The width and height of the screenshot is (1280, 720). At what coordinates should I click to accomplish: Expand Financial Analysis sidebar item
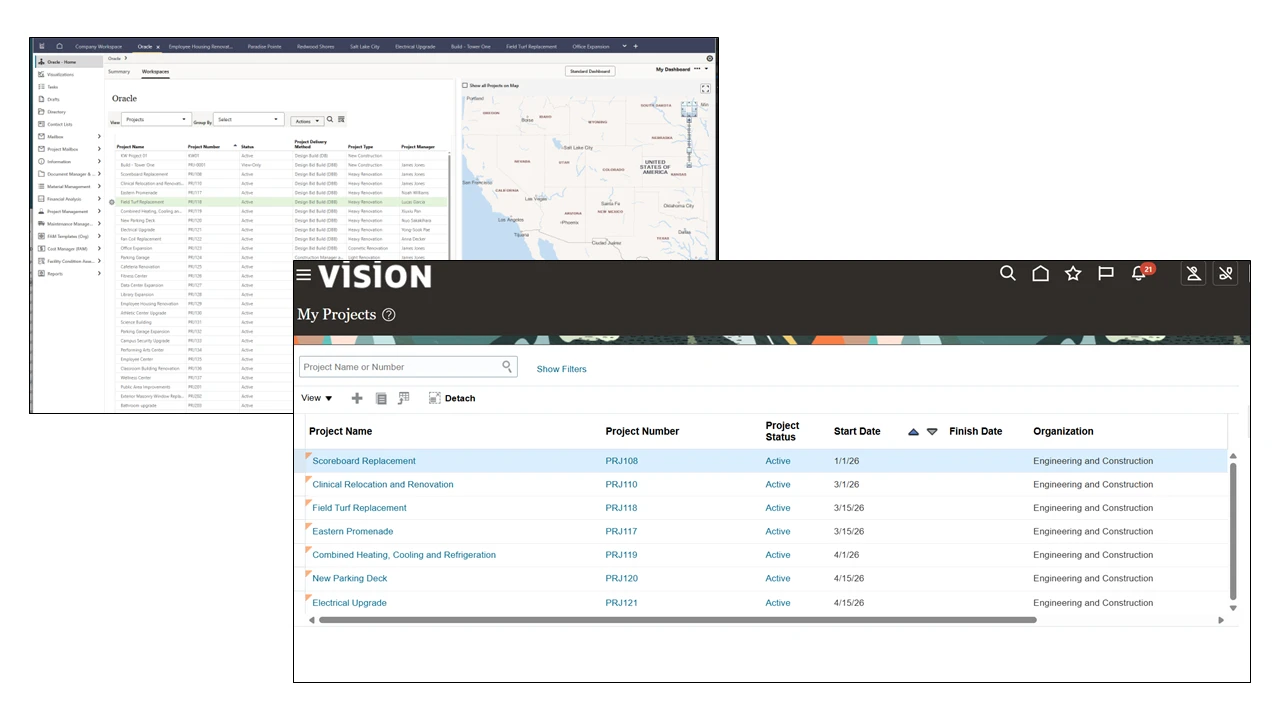pos(99,199)
